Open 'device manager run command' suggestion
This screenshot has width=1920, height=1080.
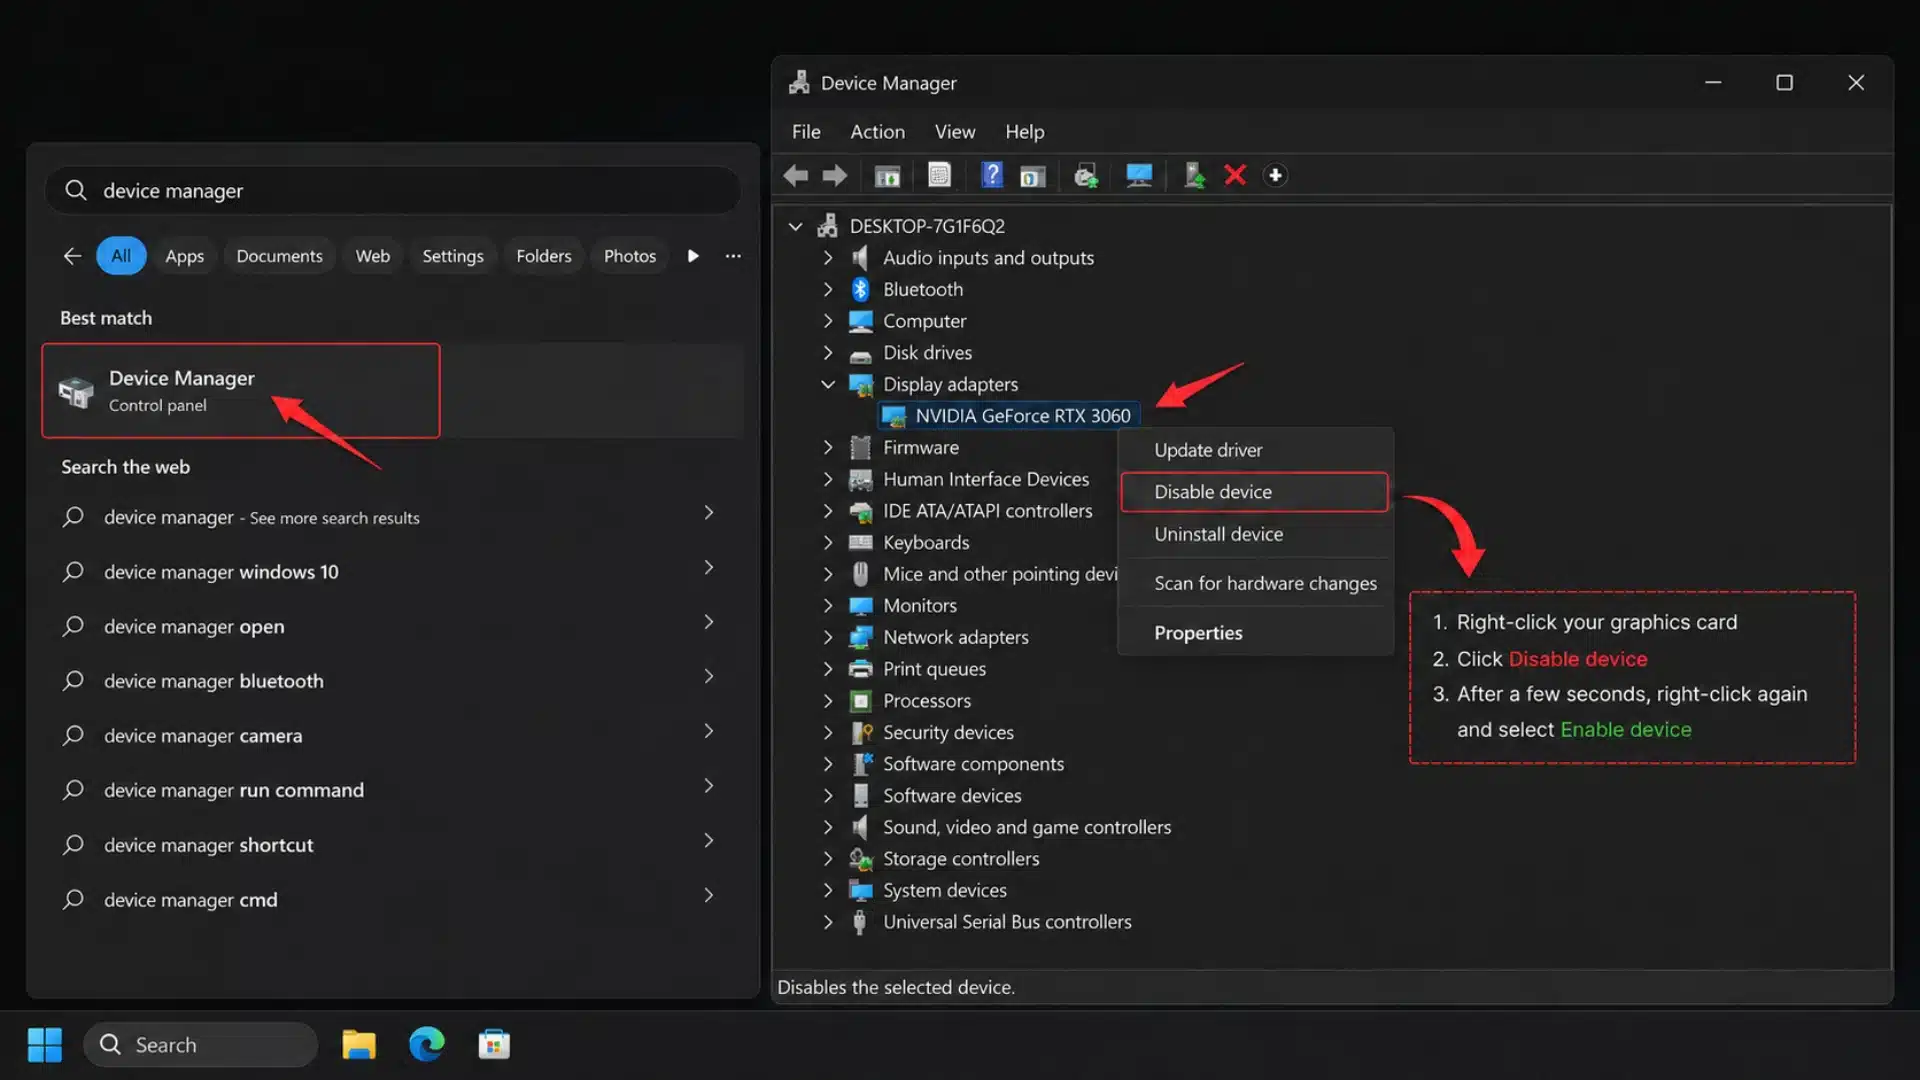(x=390, y=790)
